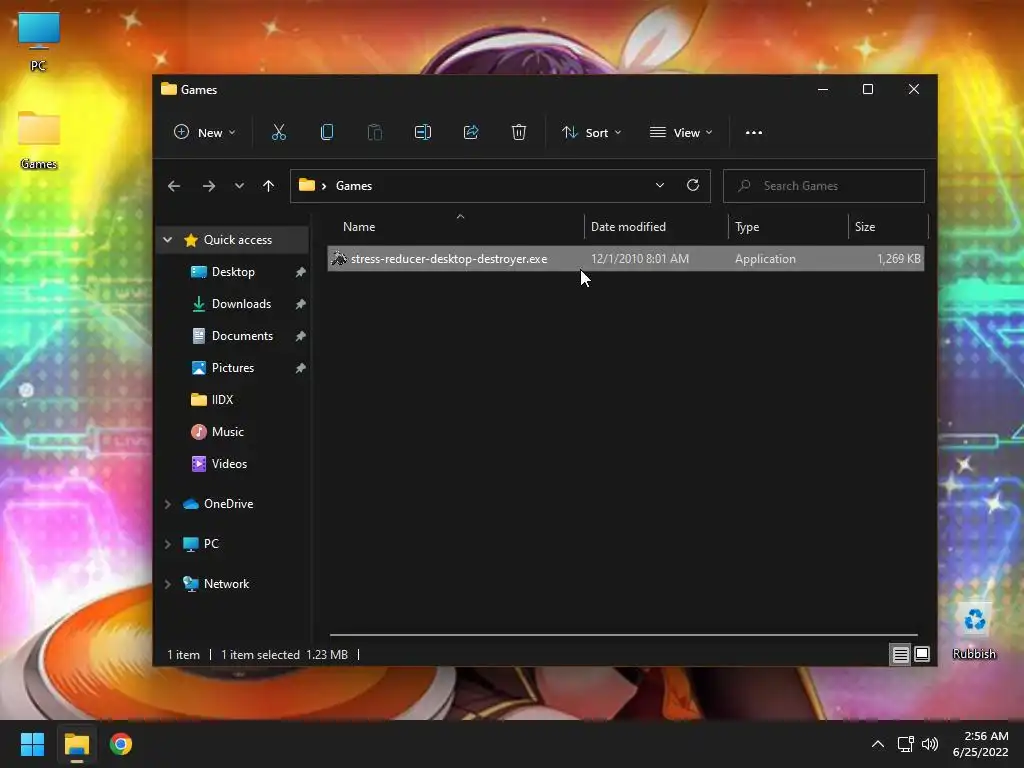The width and height of the screenshot is (1024, 768).
Task: Show recent locations dropdown arrow
Action: [x=239, y=186]
